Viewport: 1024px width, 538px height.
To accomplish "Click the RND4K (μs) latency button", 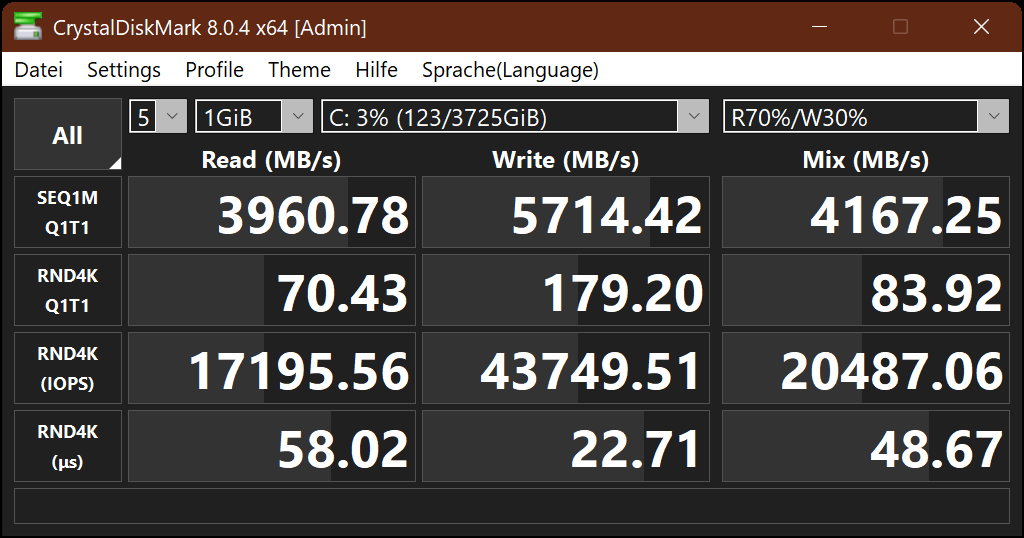I will (68, 447).
